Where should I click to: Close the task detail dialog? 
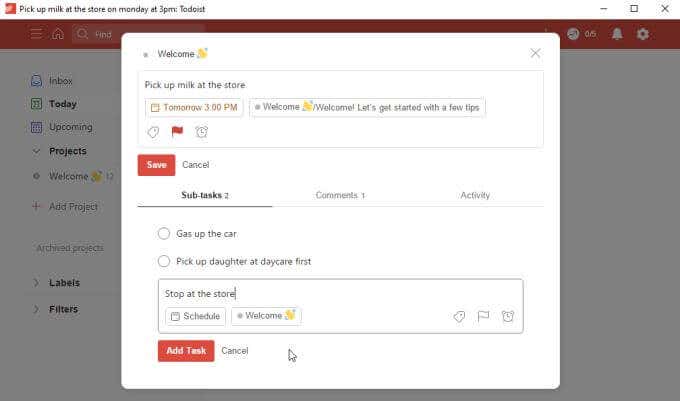point(535,53)
